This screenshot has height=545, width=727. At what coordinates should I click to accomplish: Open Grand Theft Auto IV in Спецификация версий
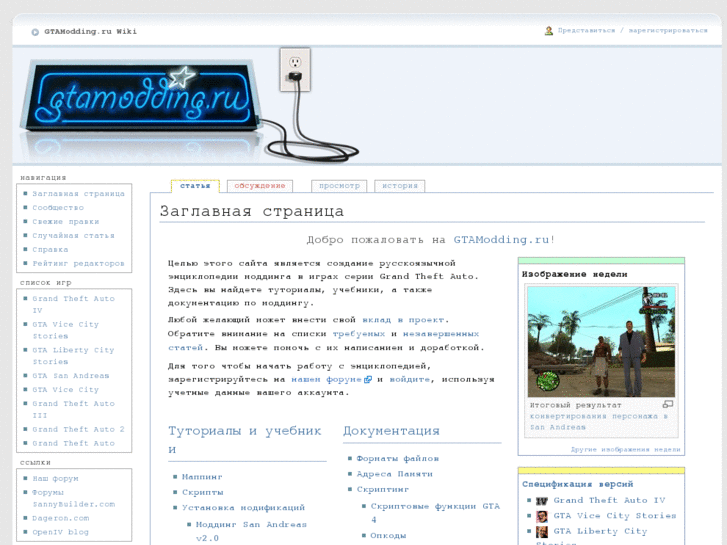point(609,500)
